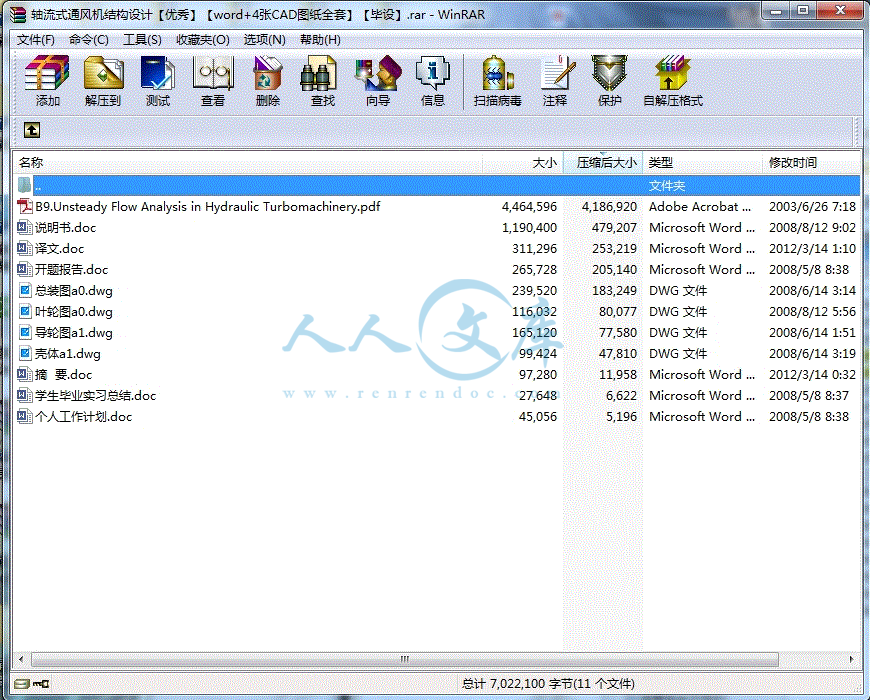Select the file 壳体a1.dwg
This screenshot has width=870, height=700.
[x=68, y=353]
